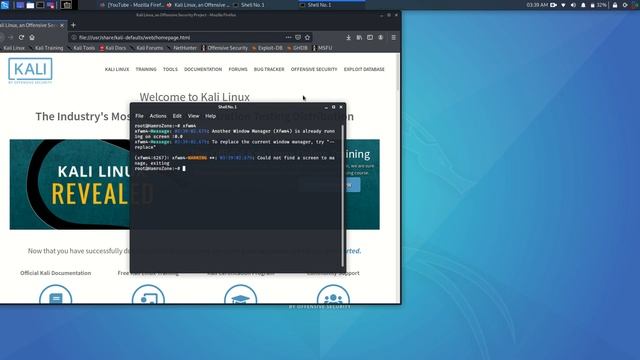Viewport: 640px width, 360px height.
Task: Open the terminal Edit menu
Action: coord(177,116)
